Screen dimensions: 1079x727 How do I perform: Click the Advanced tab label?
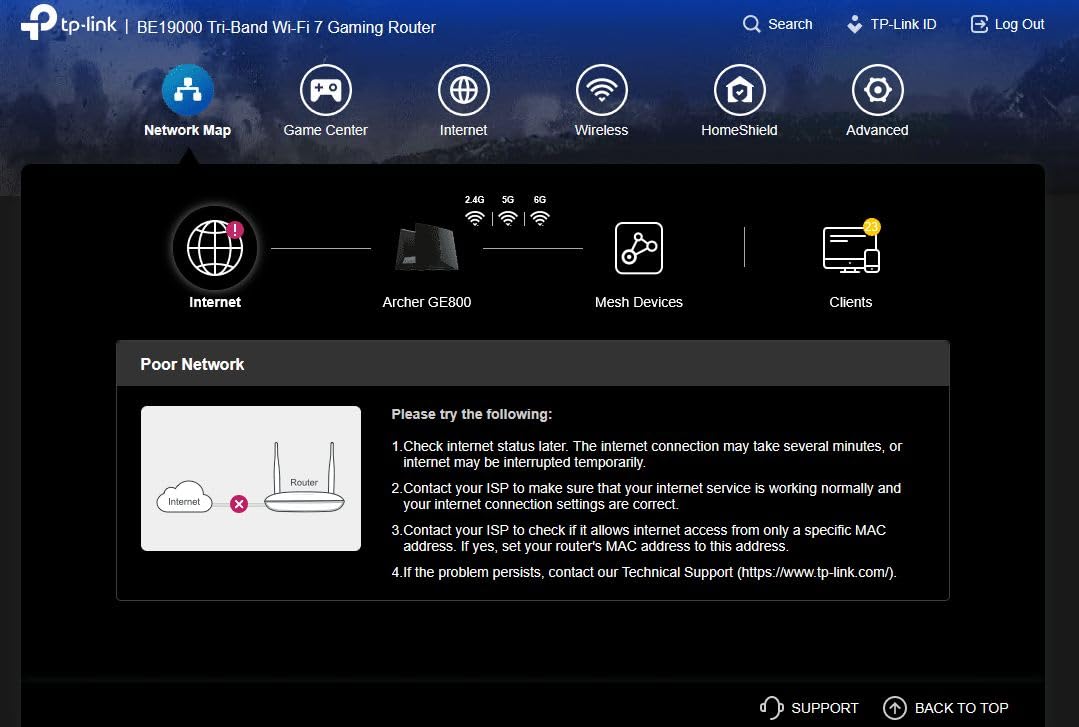tap(877, 130)
